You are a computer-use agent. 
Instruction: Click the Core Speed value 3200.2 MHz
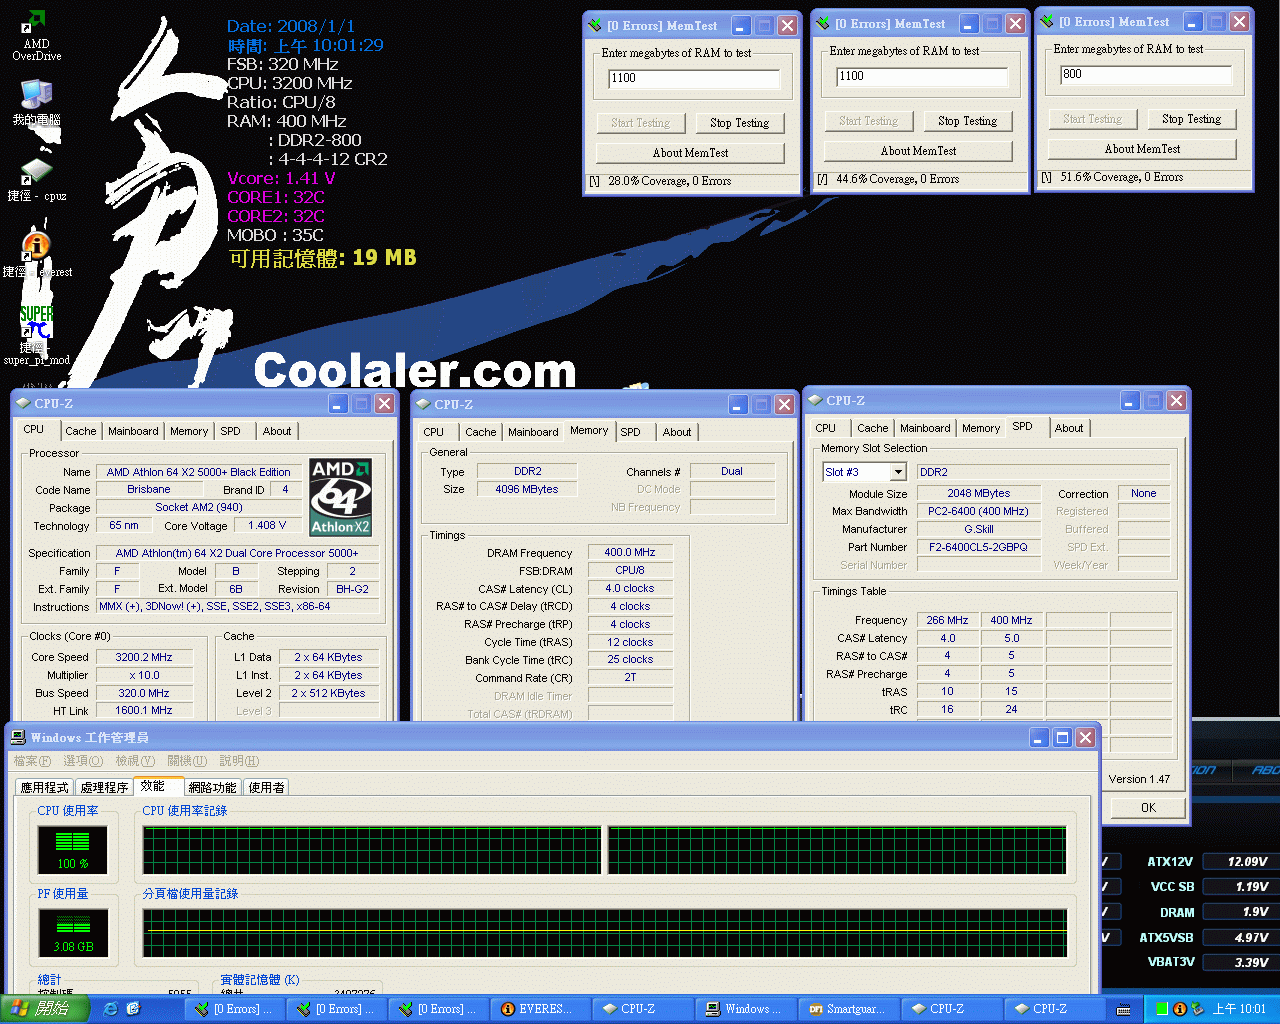click(x=144, y=657)
